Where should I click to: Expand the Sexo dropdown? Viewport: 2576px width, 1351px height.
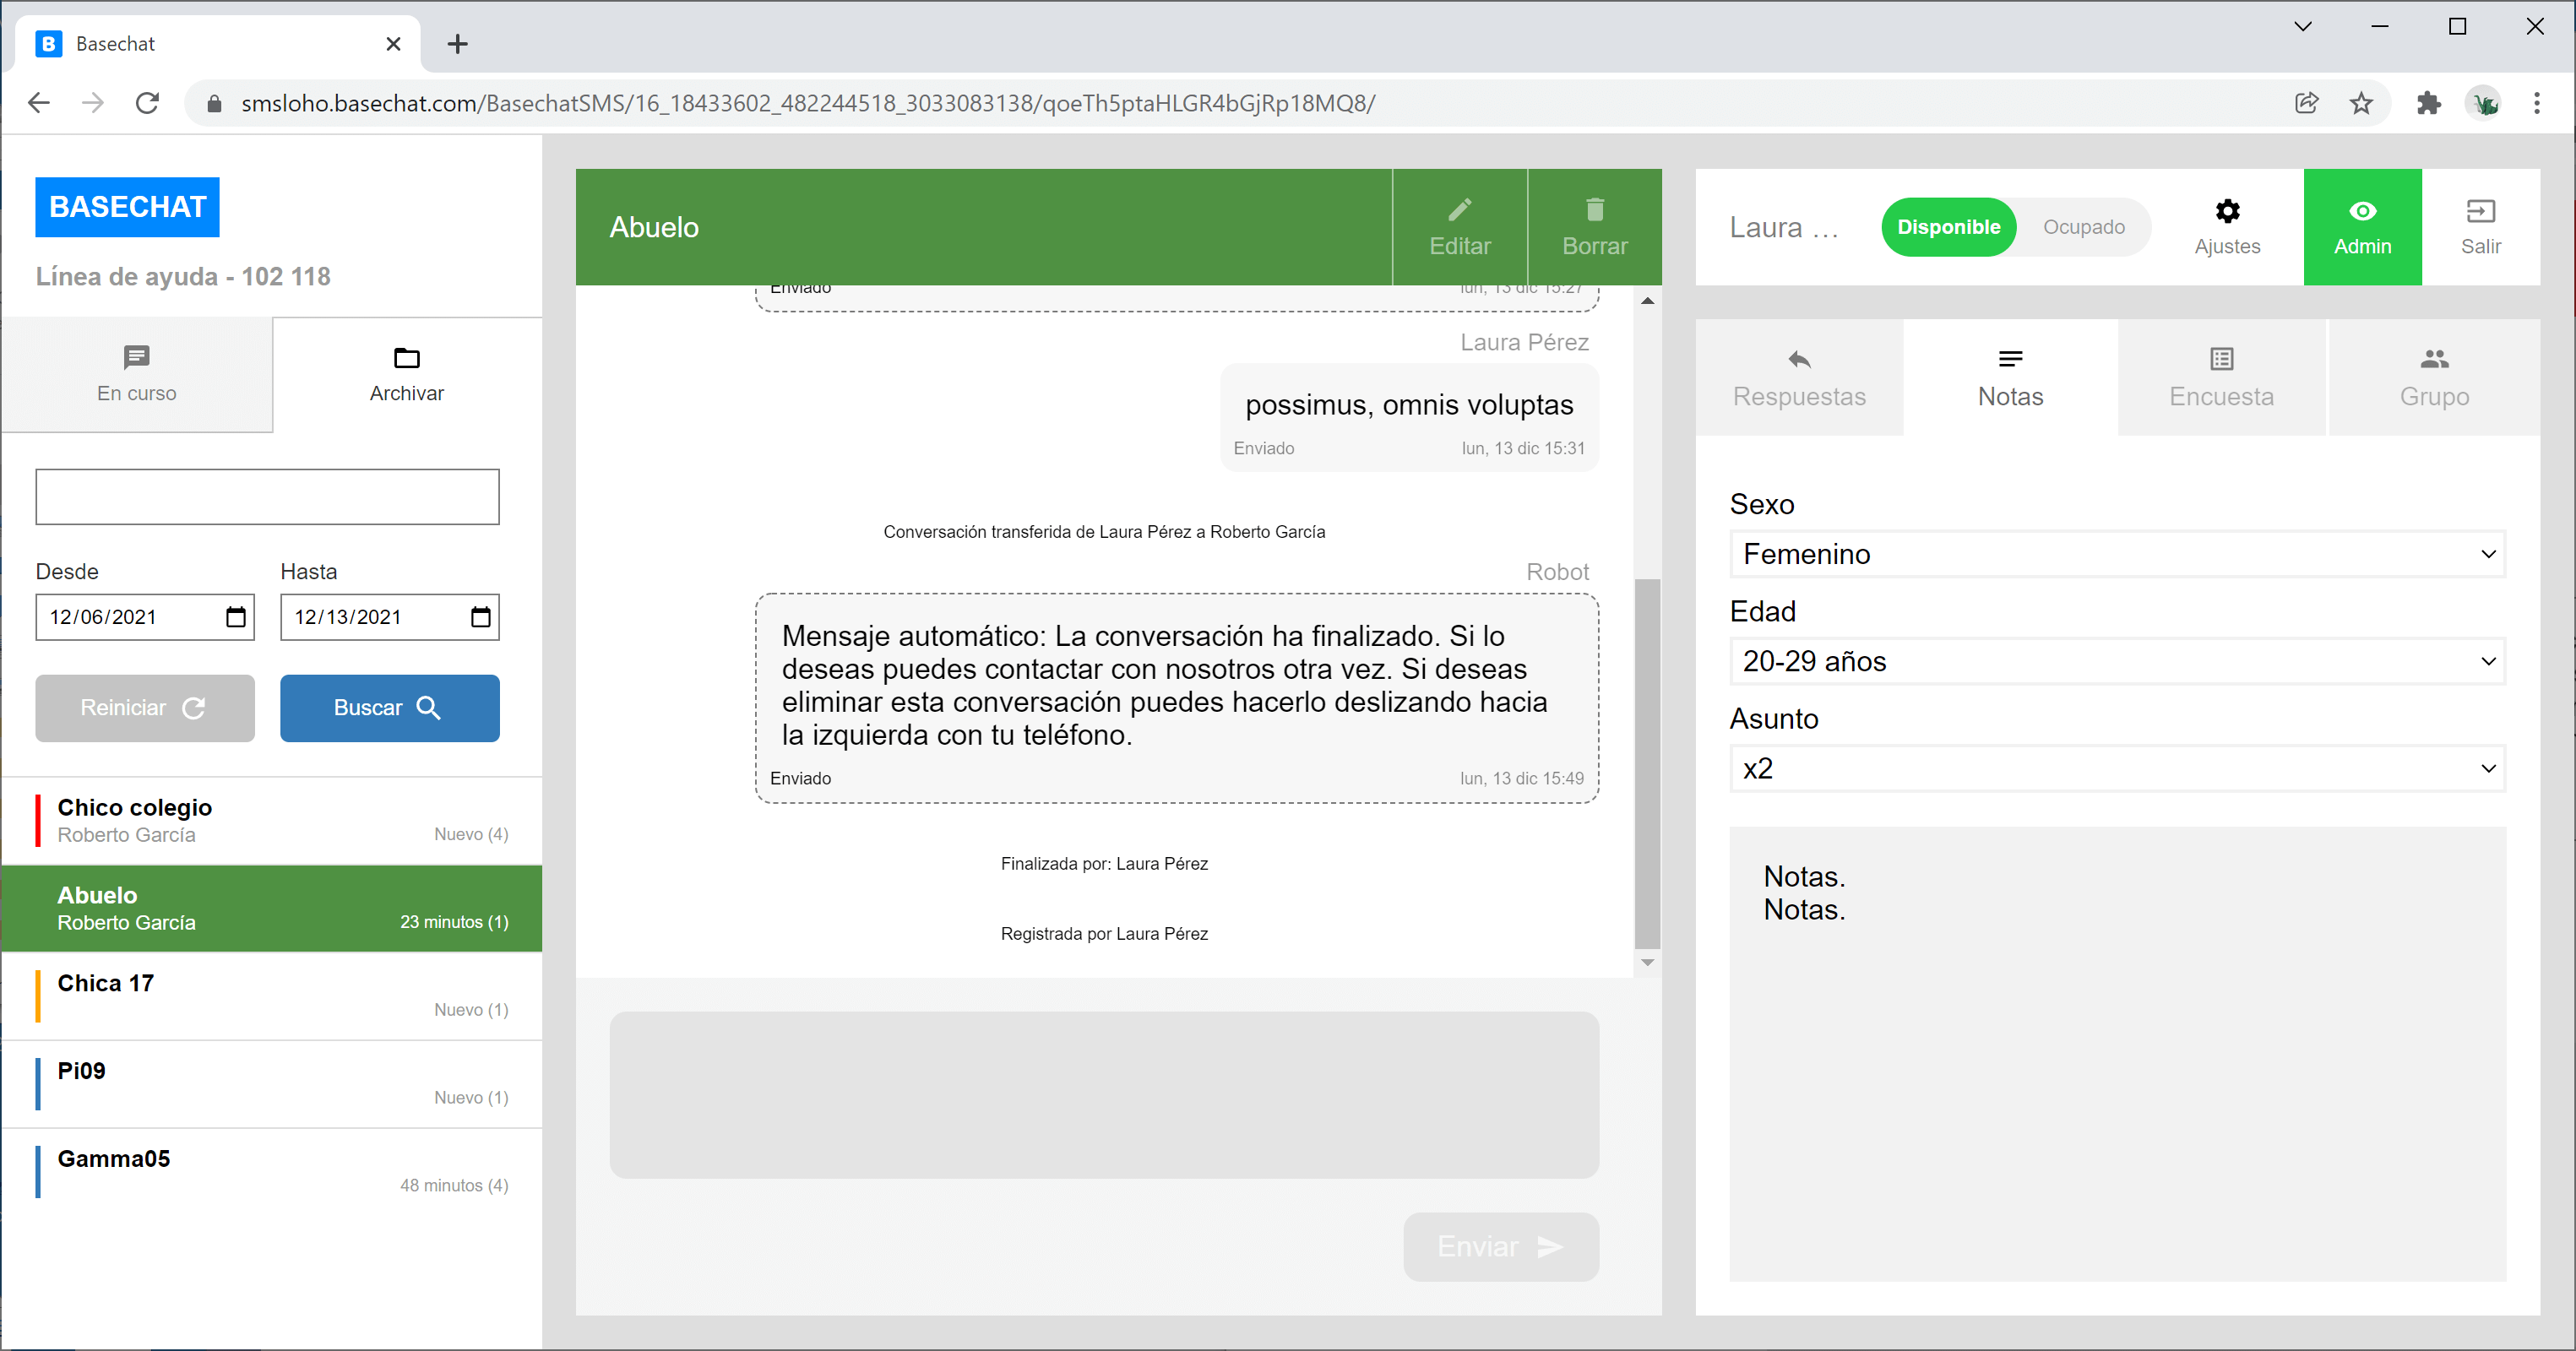(x=2116, y=554)
